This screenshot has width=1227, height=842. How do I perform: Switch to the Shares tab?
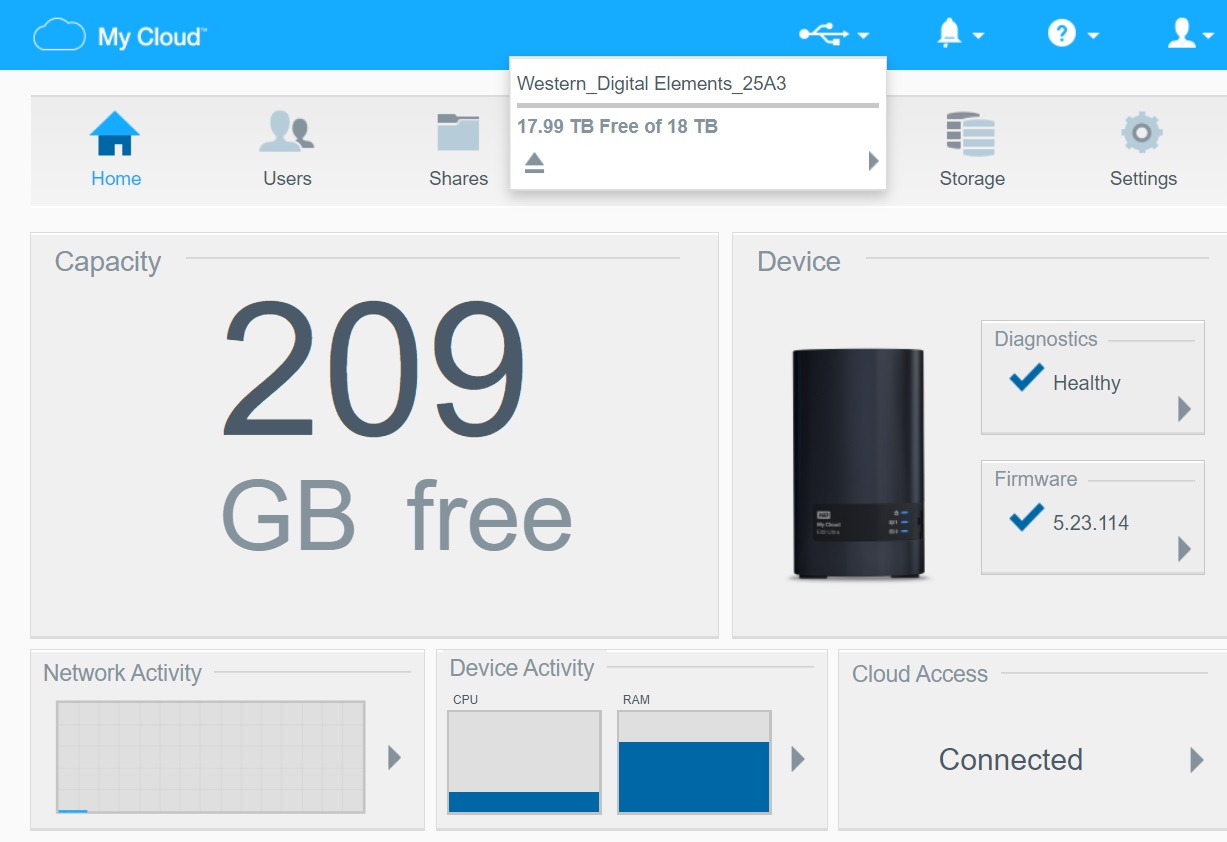coord(458,150)
